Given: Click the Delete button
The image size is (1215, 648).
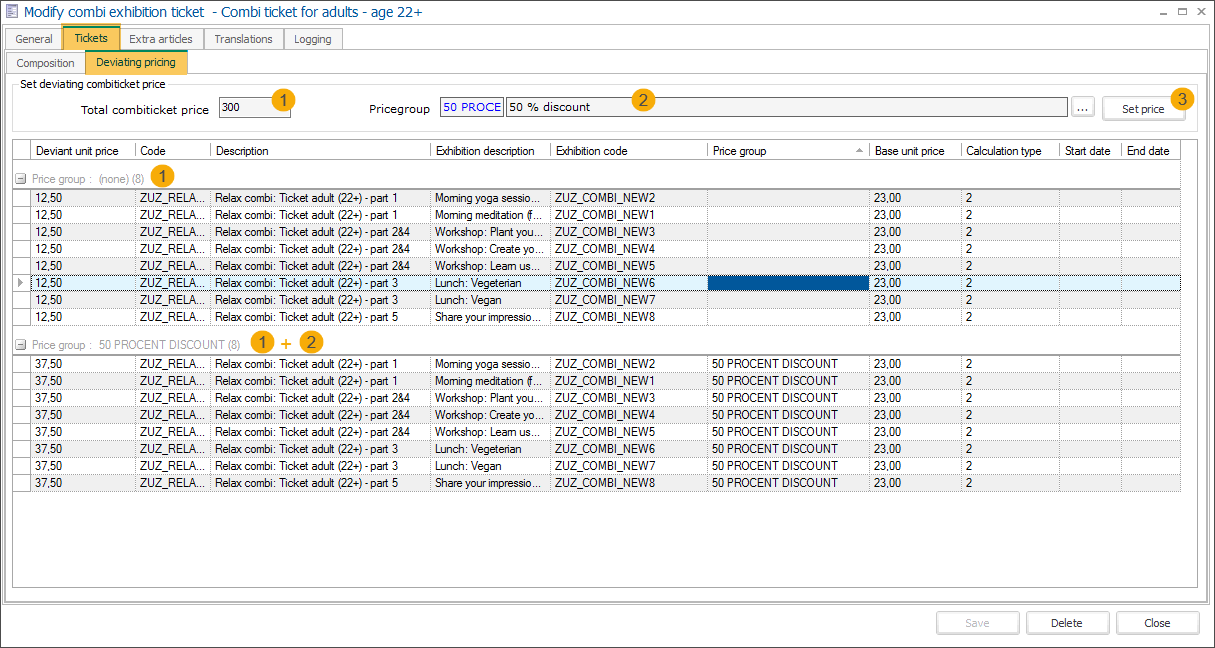Looking at the screenshot, I should [1067, 622].
